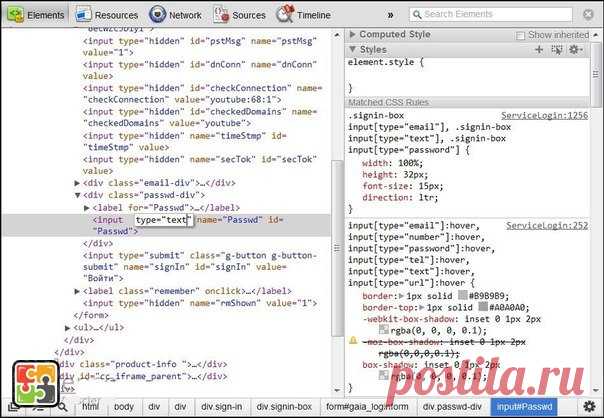Screen dimensions: 604x418
Task: Collapse the Styles section
Action: [352, 49]
